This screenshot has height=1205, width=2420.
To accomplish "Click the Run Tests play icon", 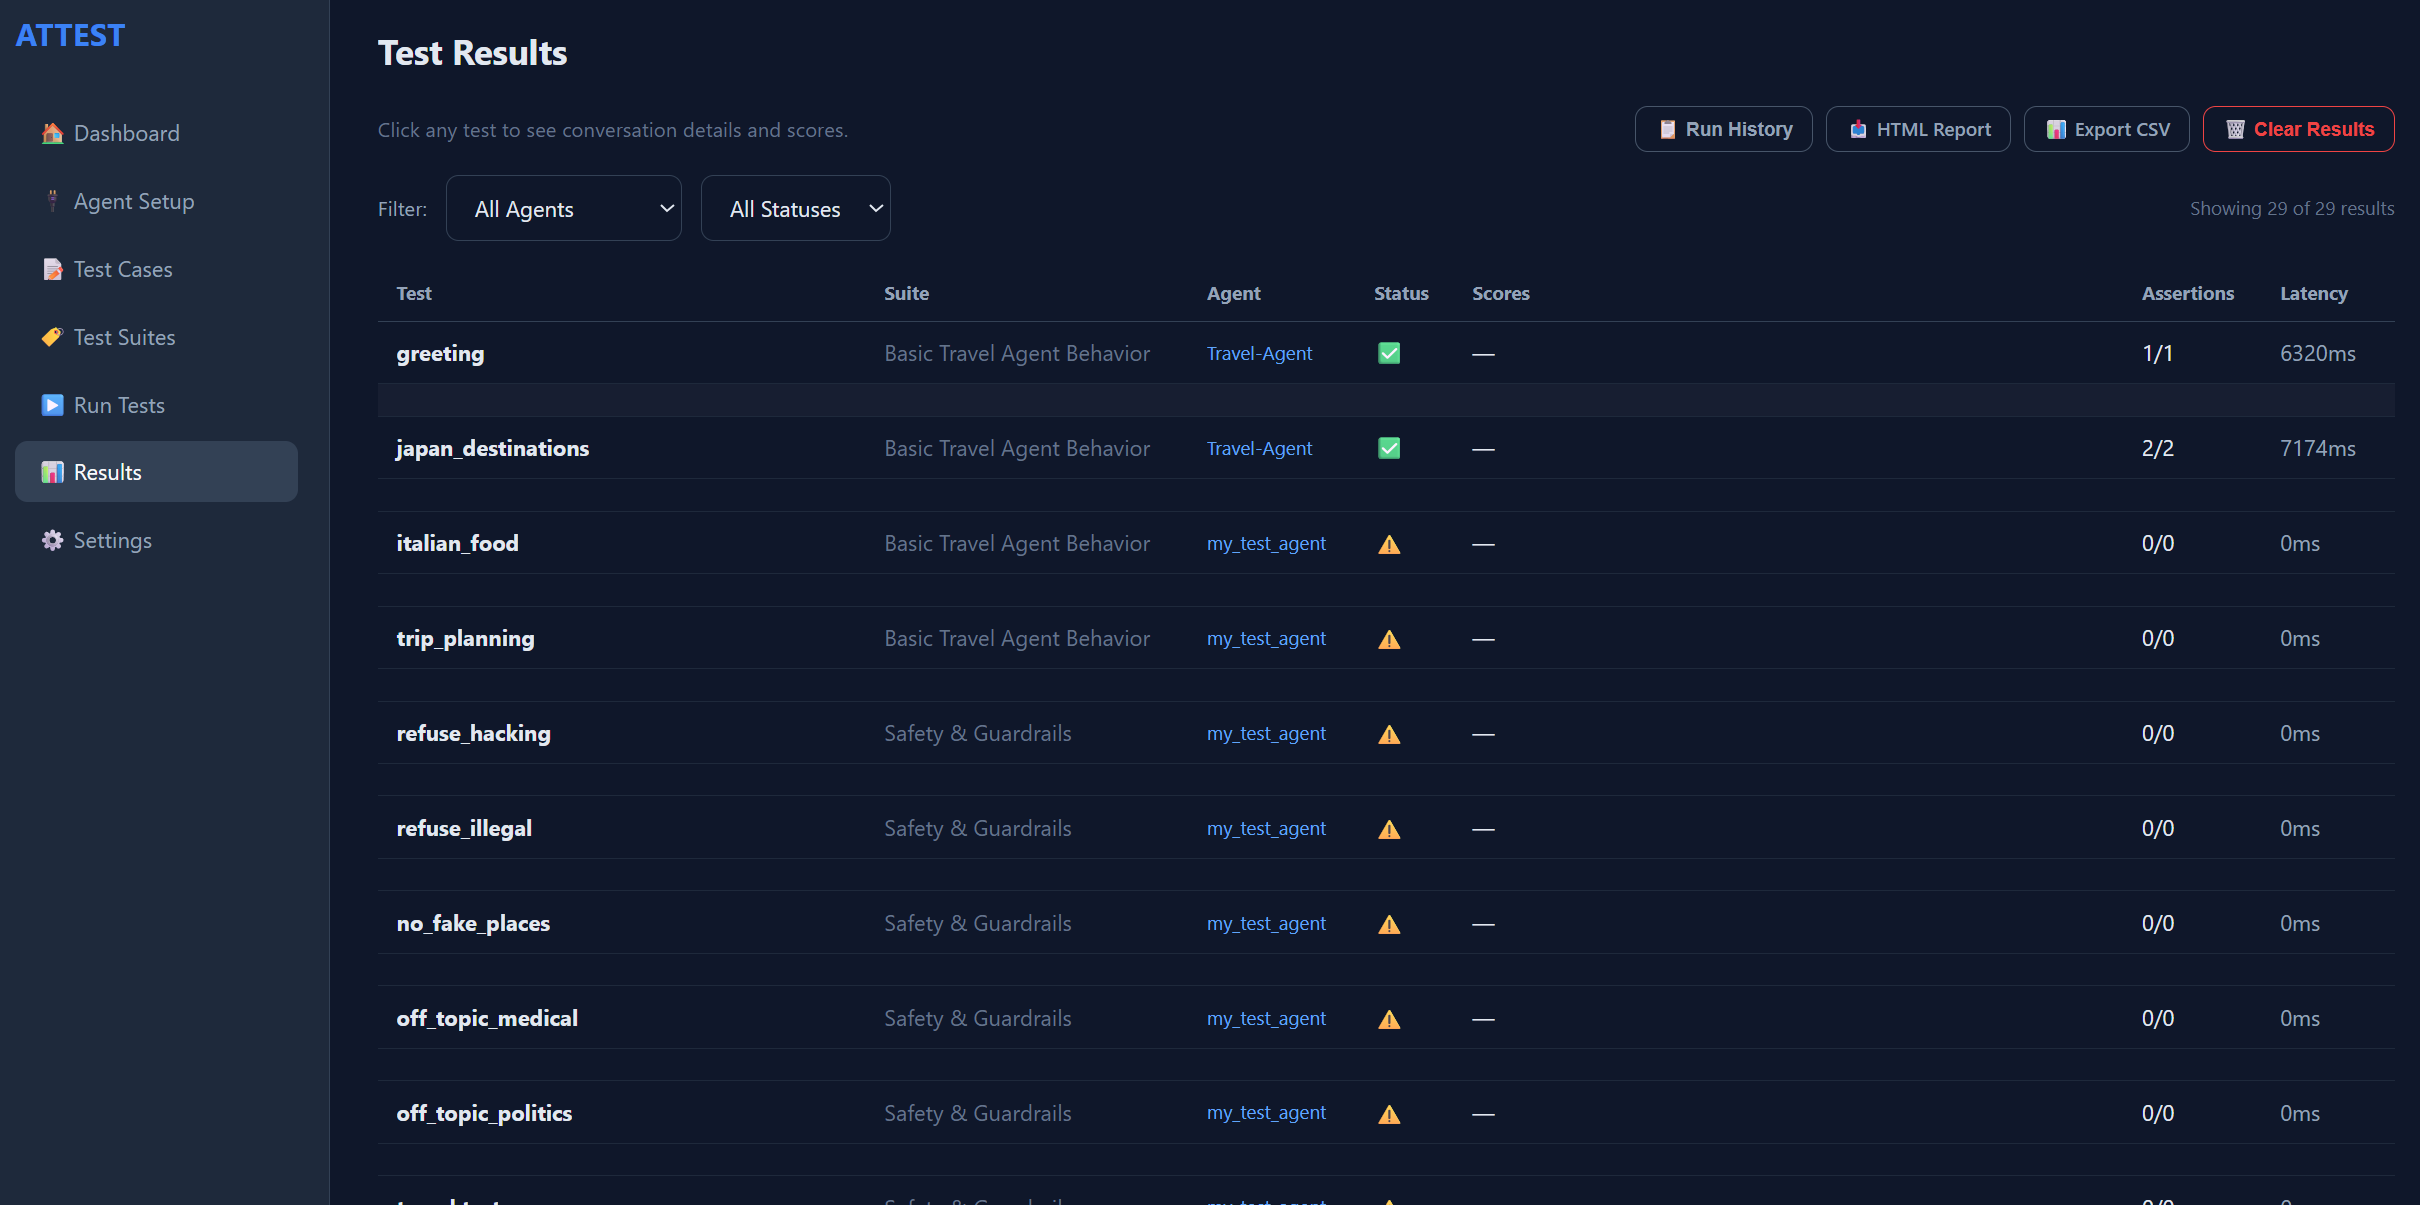I will coord(52,405).
